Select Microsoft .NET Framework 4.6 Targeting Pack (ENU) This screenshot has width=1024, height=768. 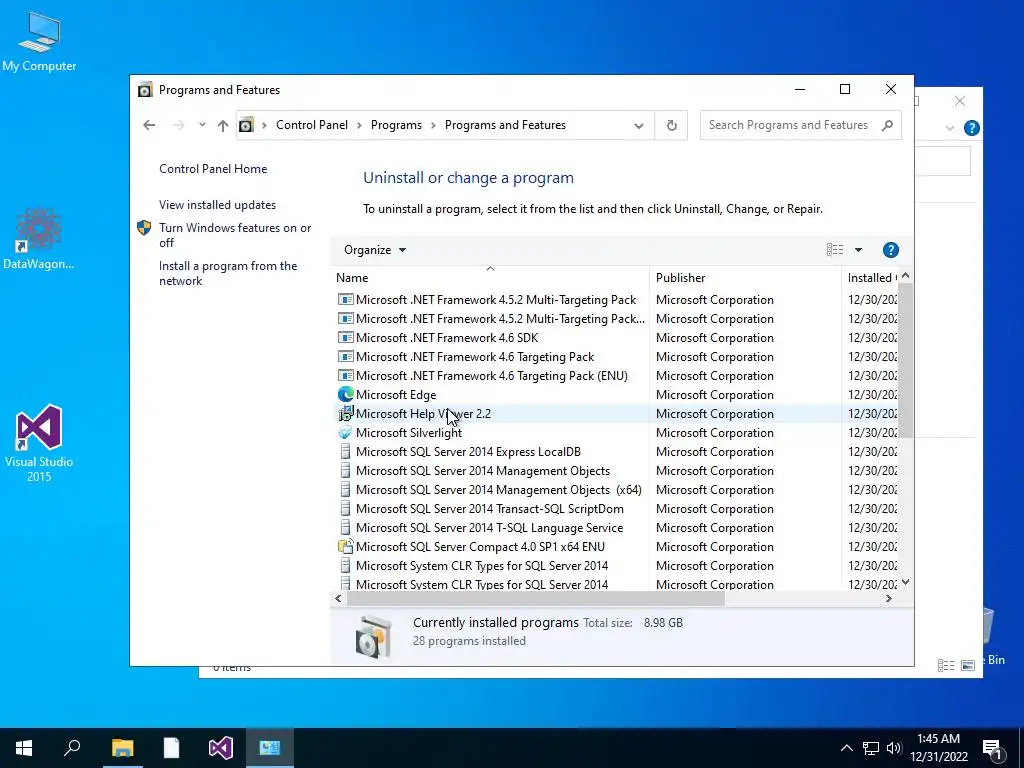click(x=491, y=376)
